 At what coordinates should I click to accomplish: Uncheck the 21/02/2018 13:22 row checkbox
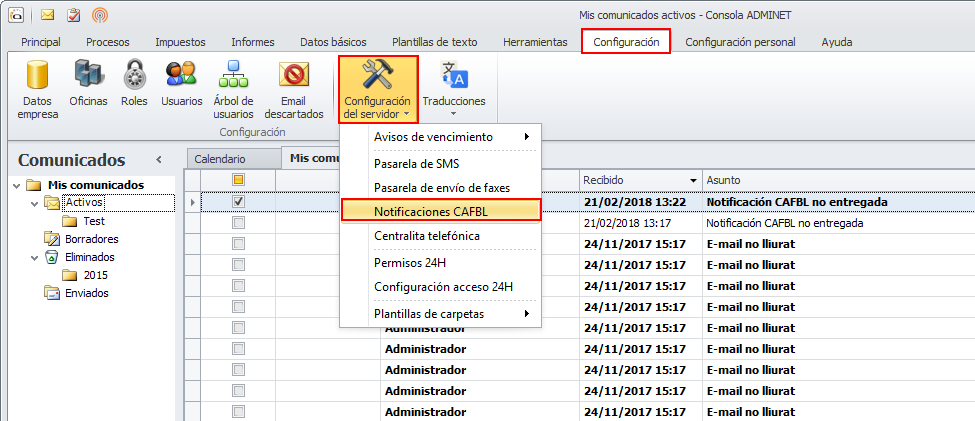tap(238, 202)
